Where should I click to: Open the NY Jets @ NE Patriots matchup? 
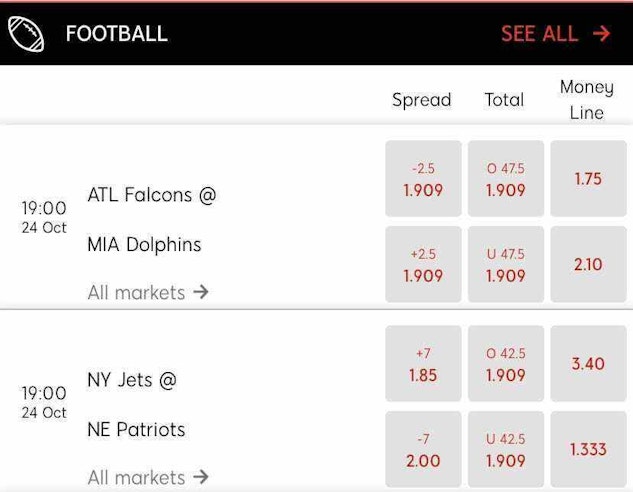[x=137, y=404]
